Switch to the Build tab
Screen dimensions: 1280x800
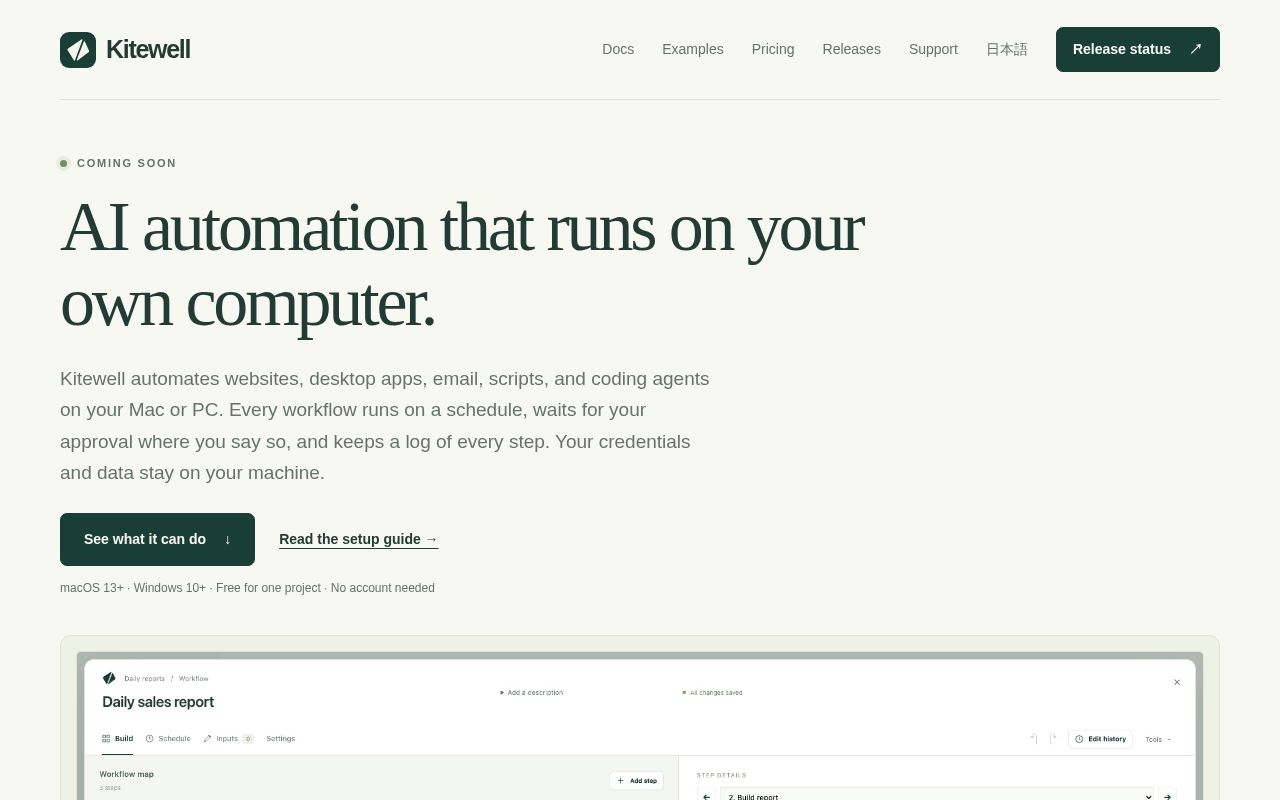pyautogui.click(x=117, y=739)
